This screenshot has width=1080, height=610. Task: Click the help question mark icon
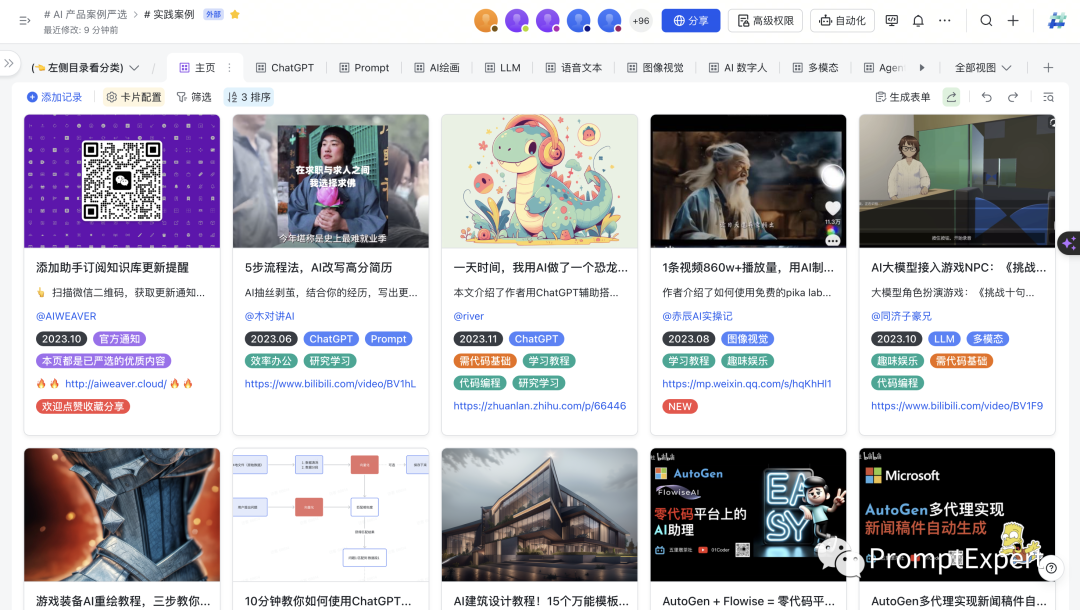(1051, 568)
